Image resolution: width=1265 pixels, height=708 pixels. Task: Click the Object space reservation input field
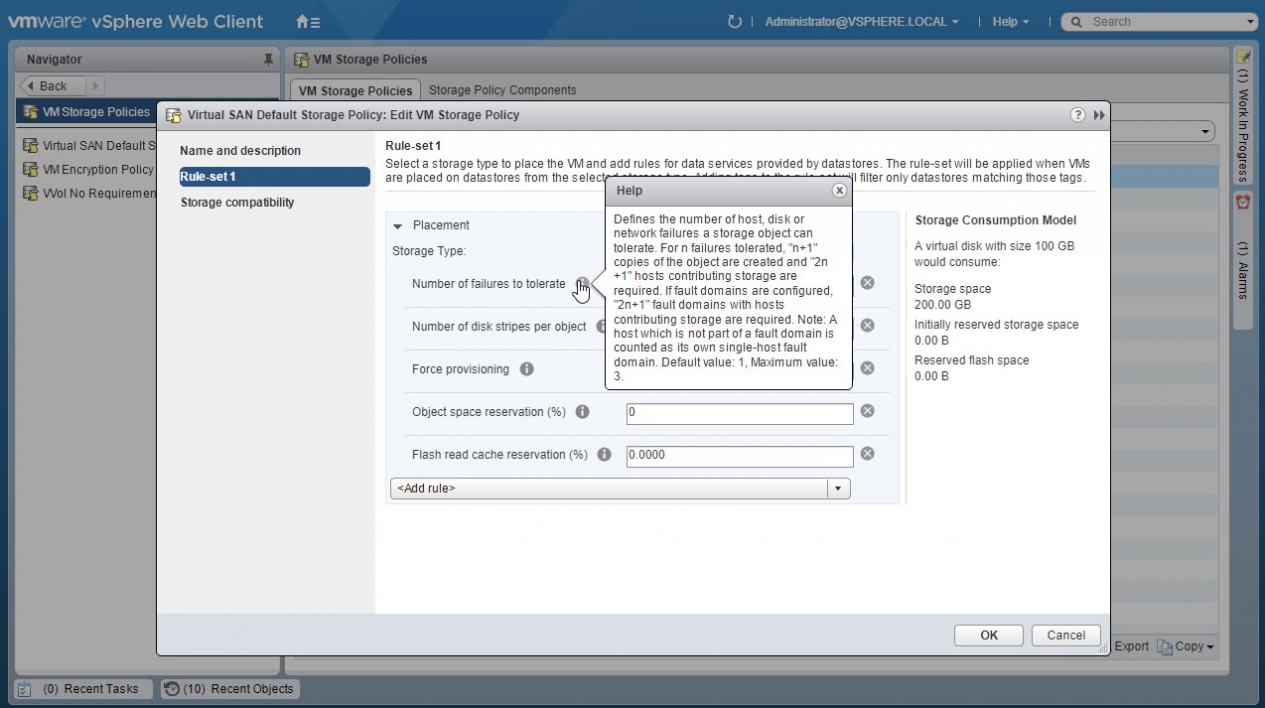tap(739, 413)
